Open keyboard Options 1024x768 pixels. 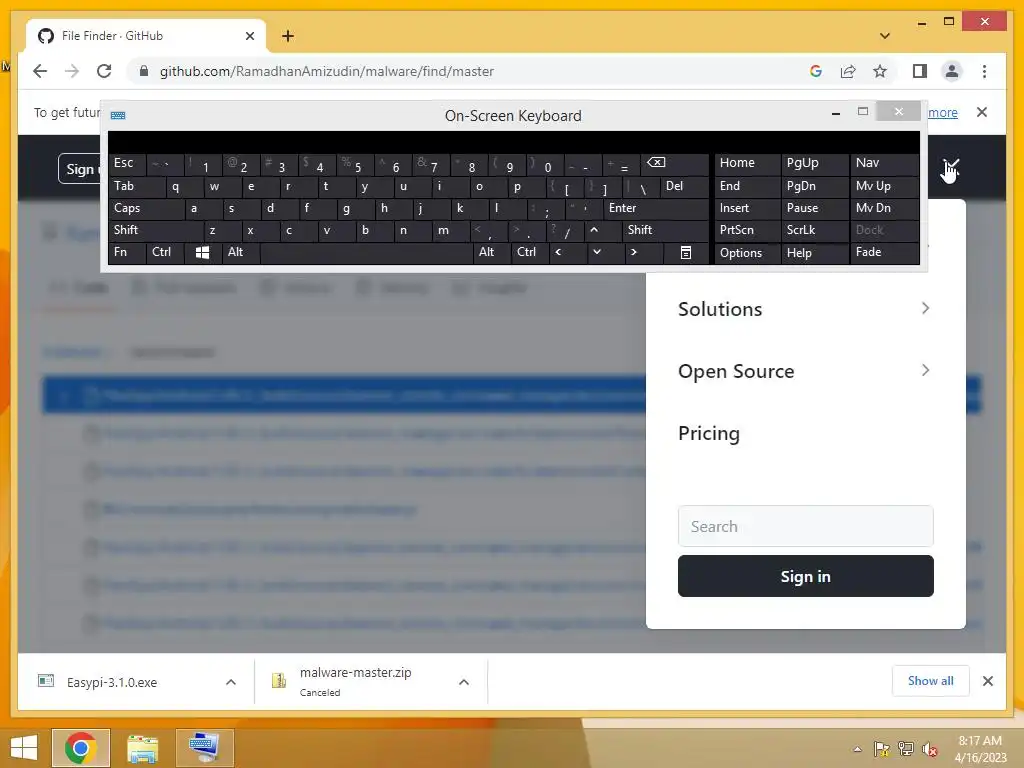(747, 253)
